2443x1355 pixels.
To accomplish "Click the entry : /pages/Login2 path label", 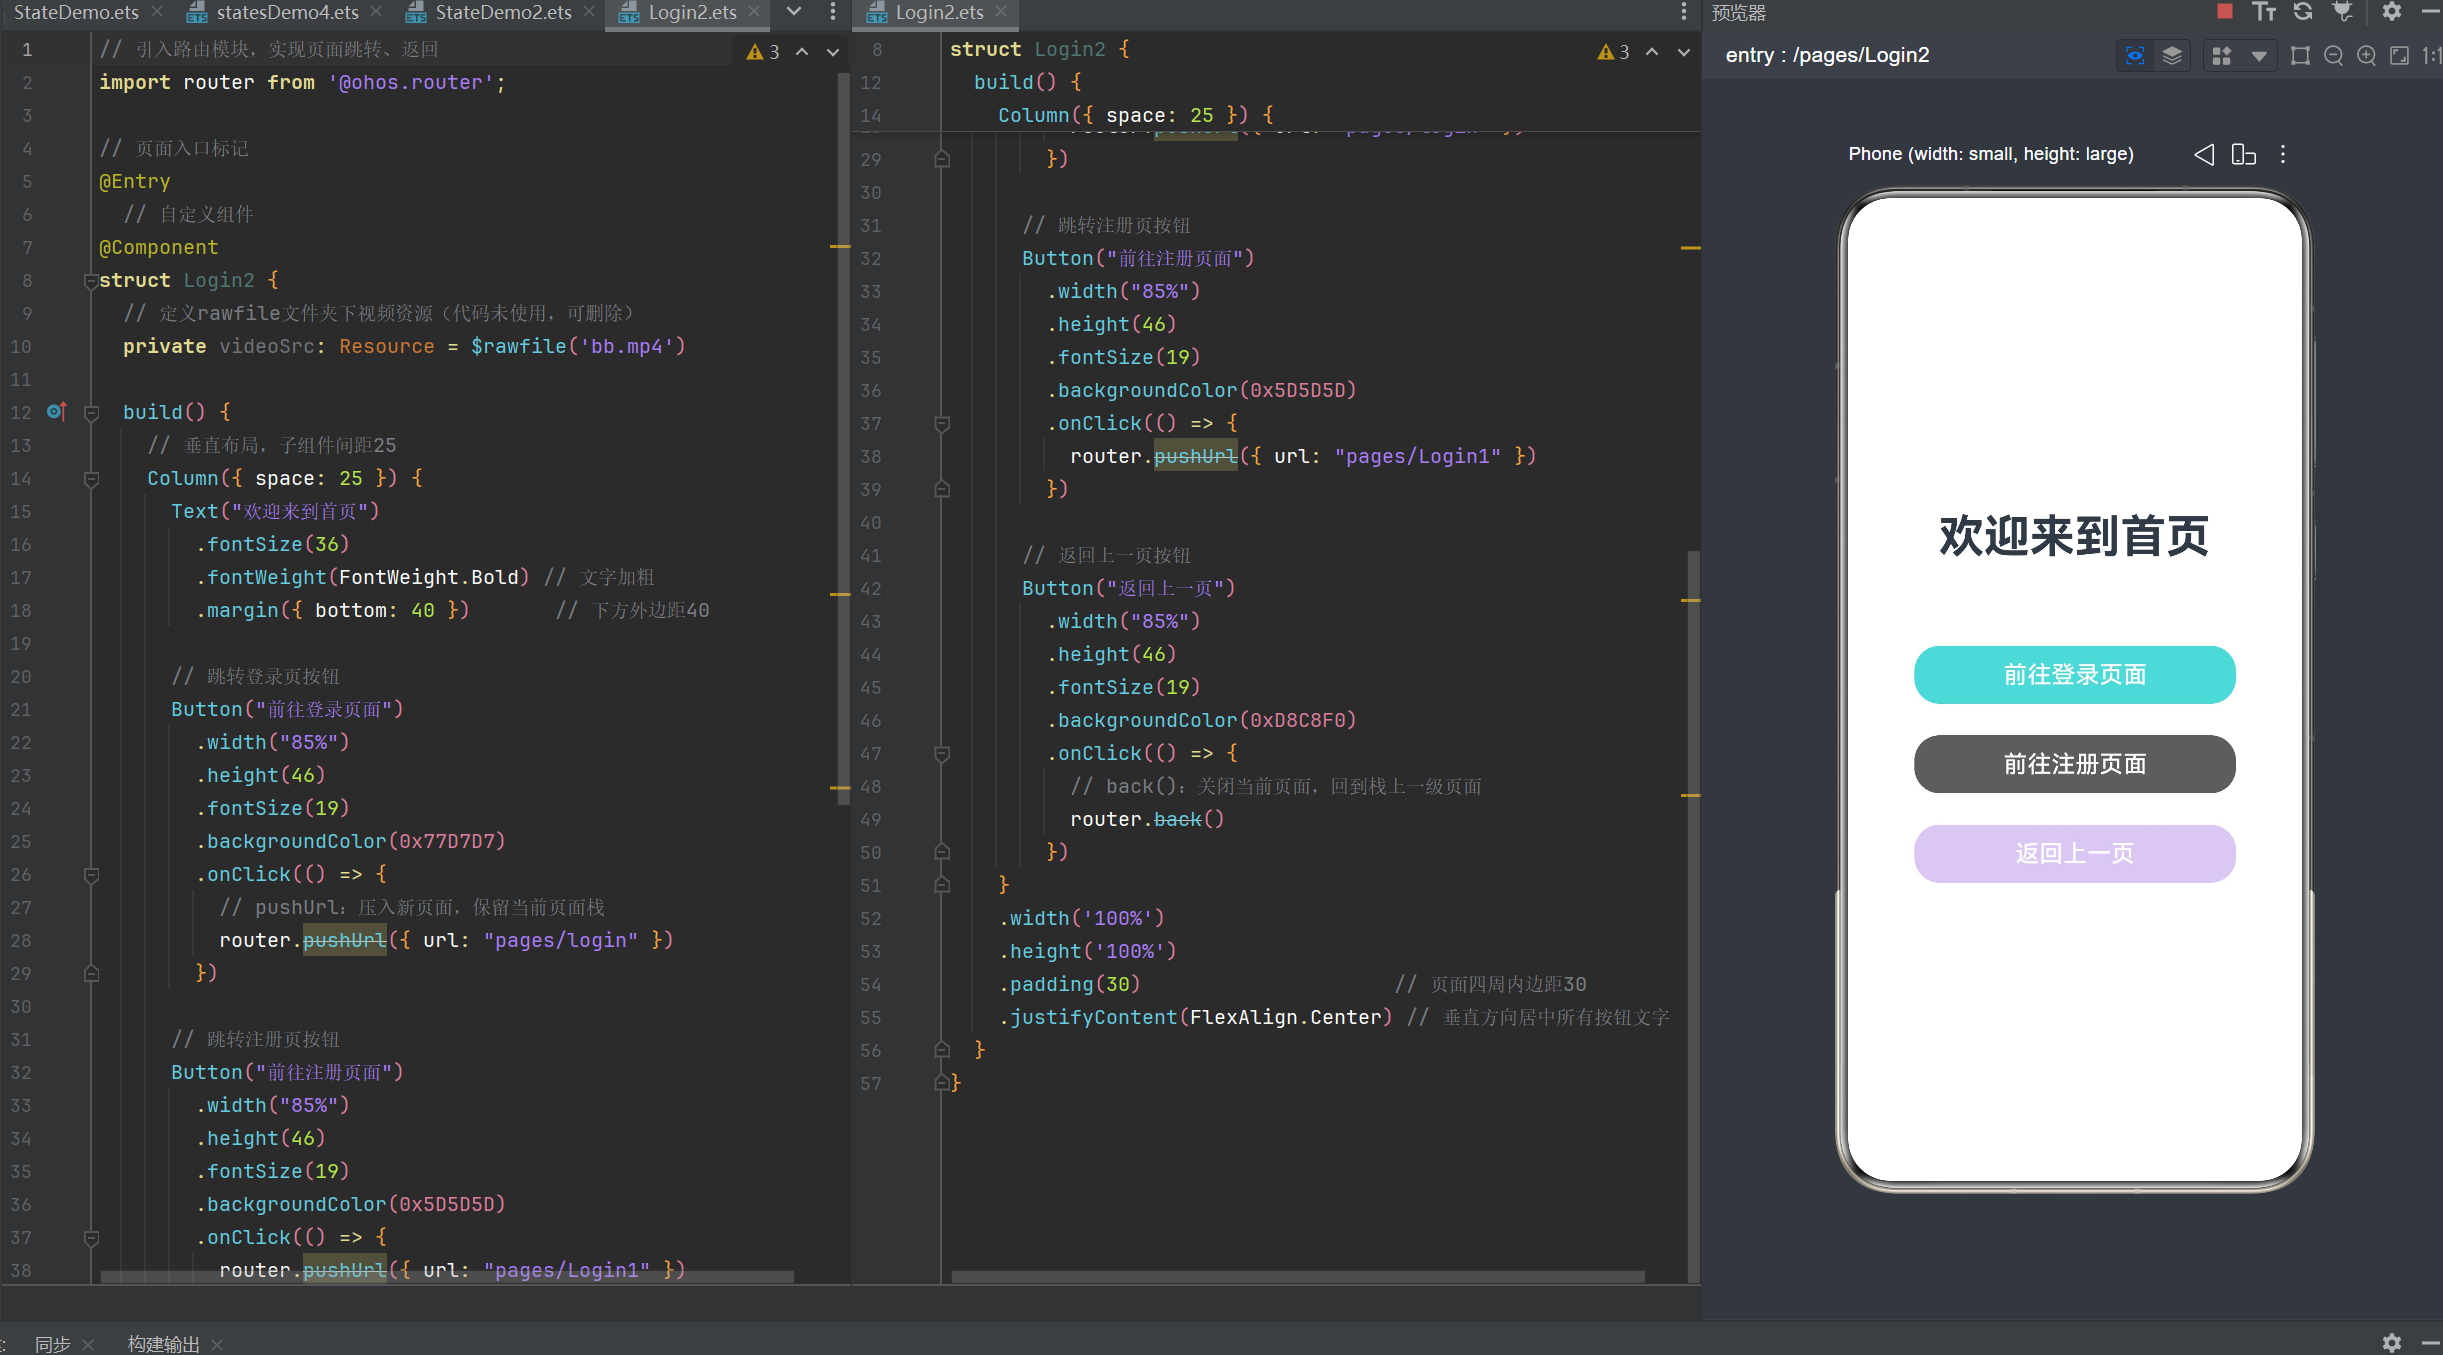I will pyautogui.click(x=1827, y=56).
